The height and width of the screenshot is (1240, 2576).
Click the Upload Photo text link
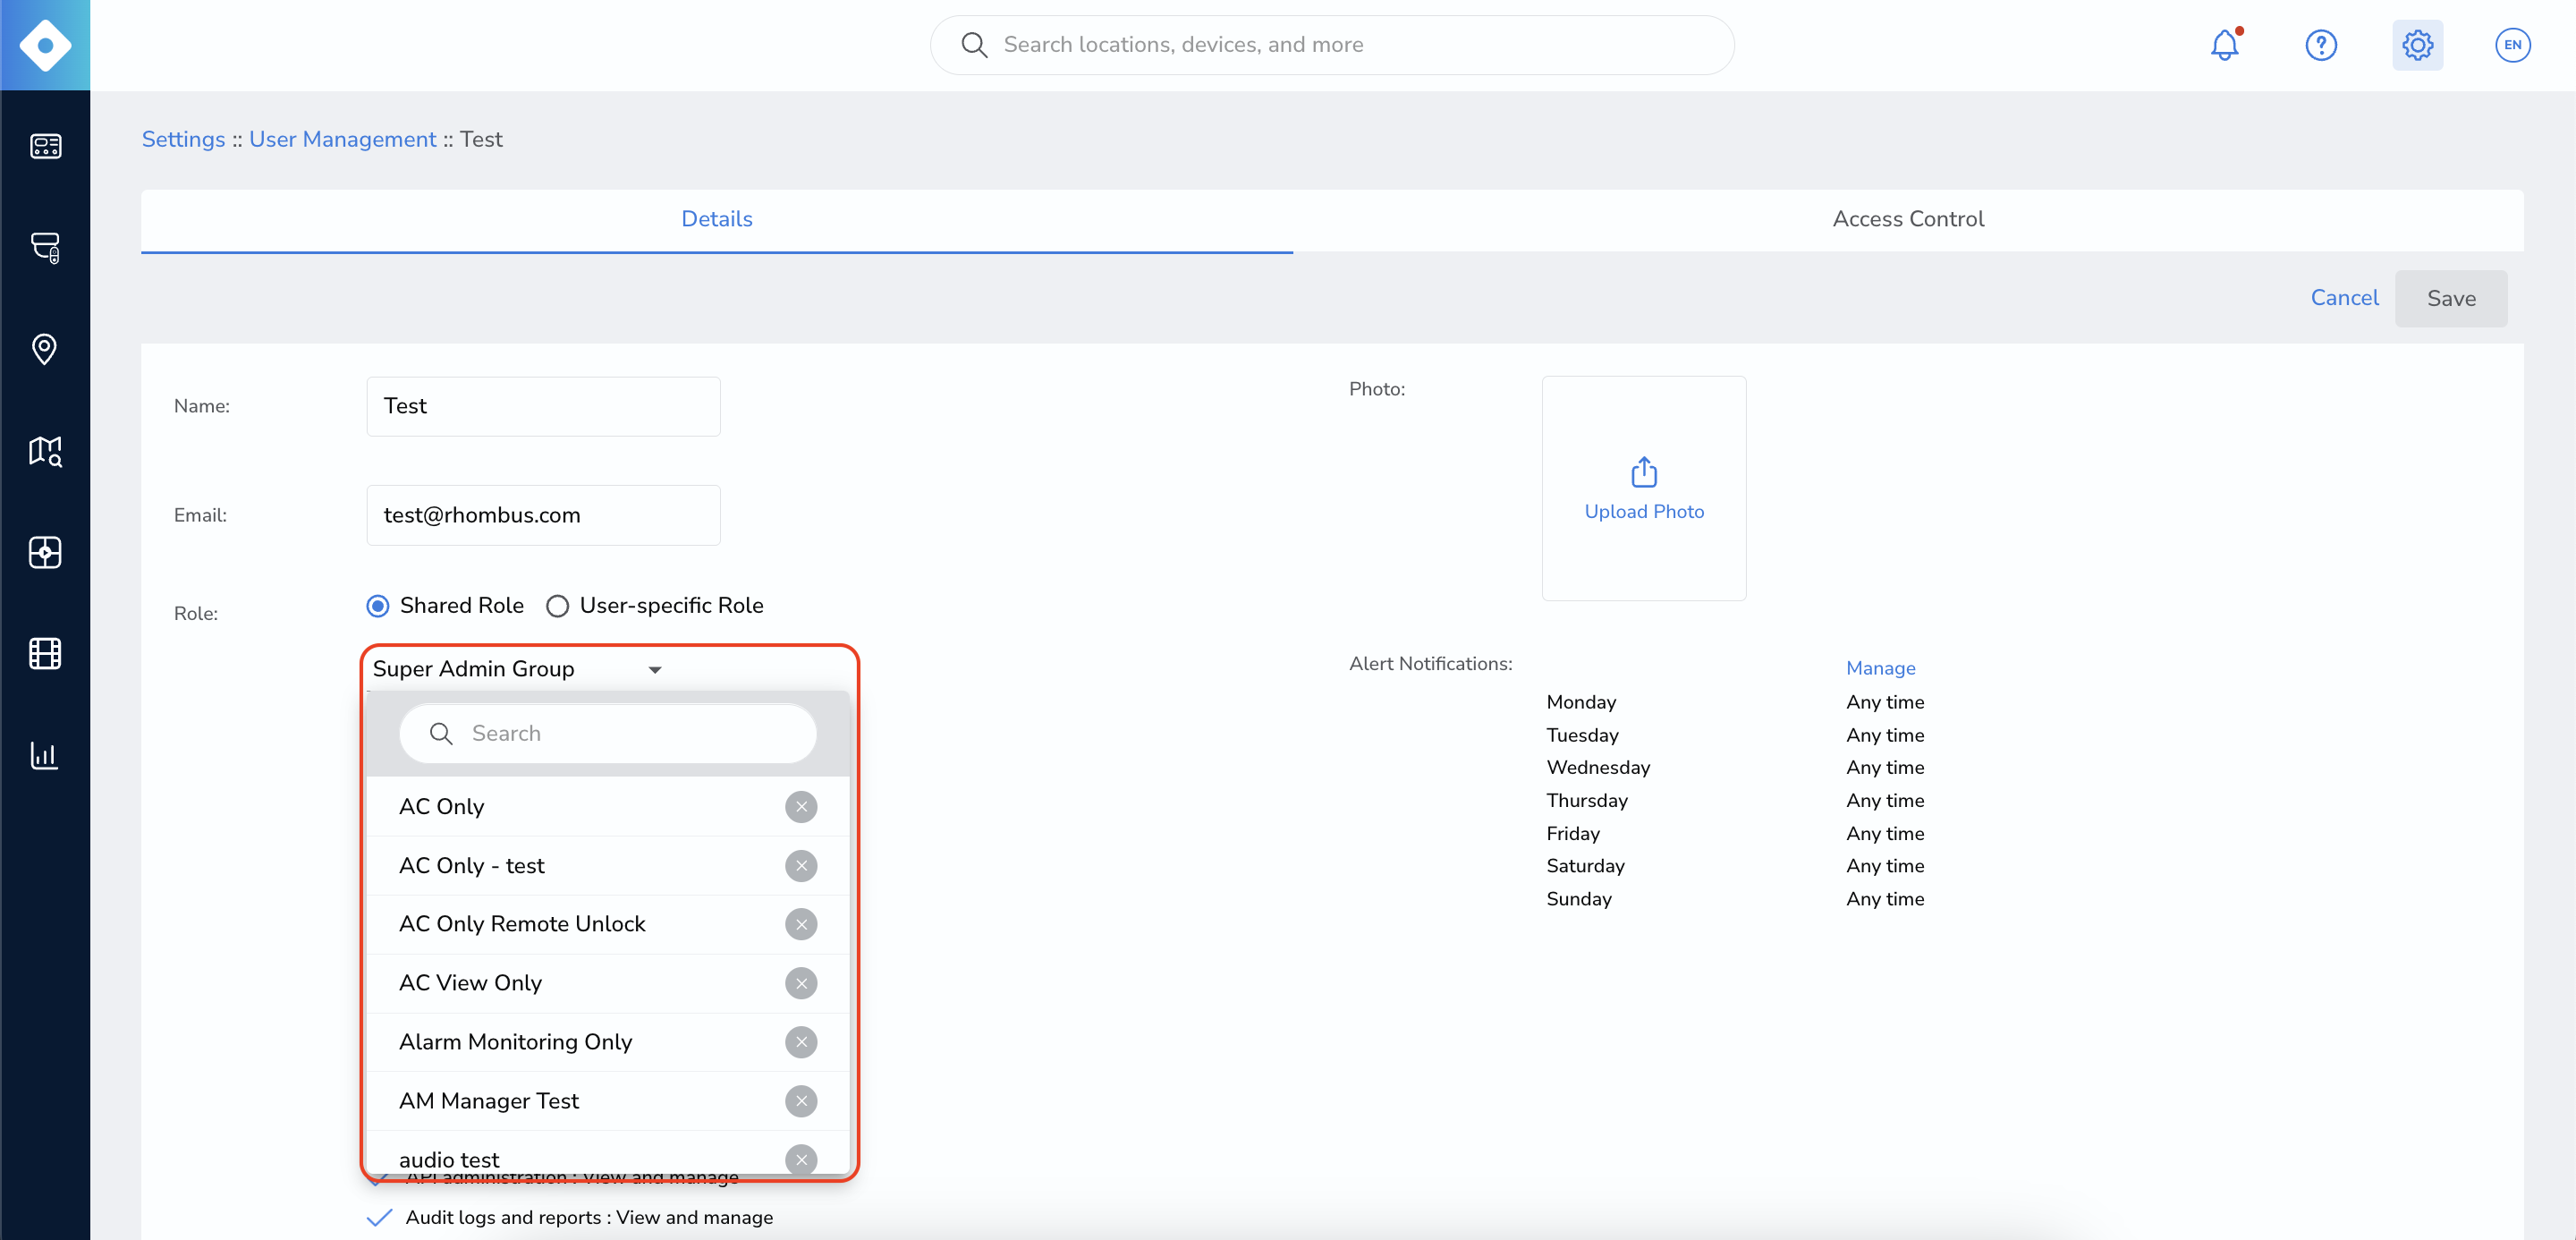[x=1644, y=512]
